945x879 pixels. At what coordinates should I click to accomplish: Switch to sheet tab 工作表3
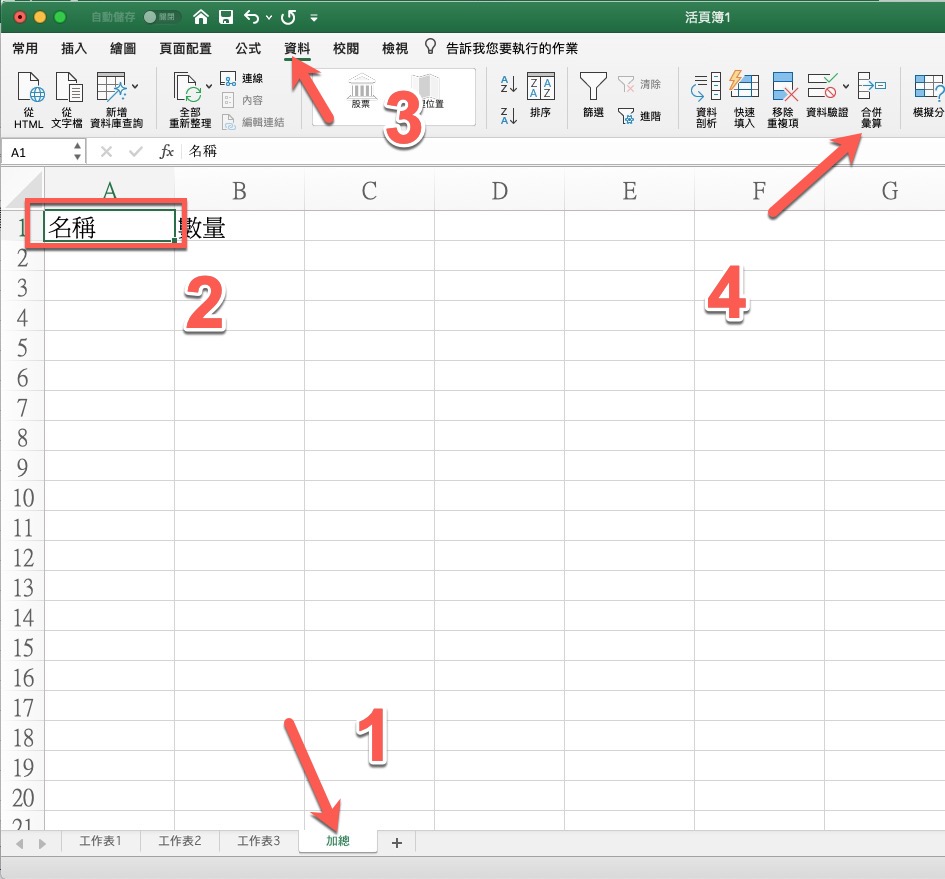pos(259,841)
